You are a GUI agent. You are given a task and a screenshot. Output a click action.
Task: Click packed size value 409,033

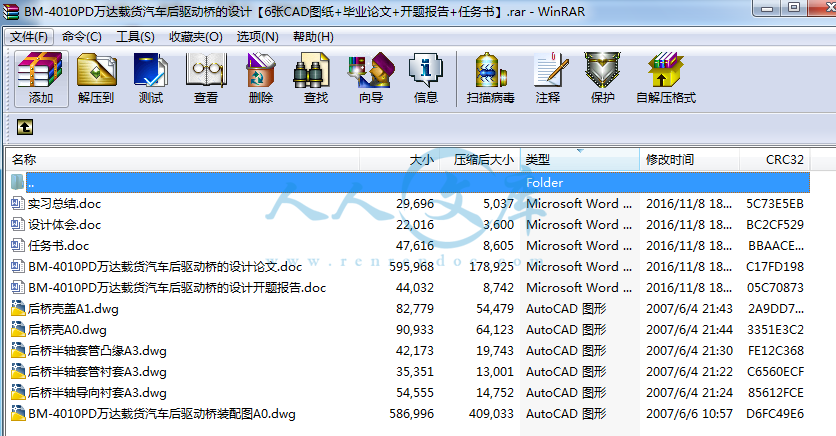tap(491, 414)
